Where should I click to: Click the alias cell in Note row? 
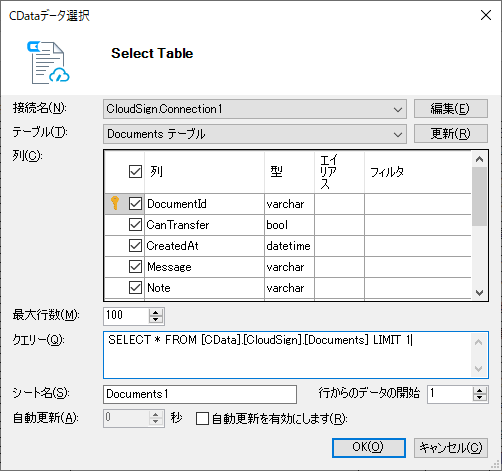pyautogui.click(x=339, y=288)
